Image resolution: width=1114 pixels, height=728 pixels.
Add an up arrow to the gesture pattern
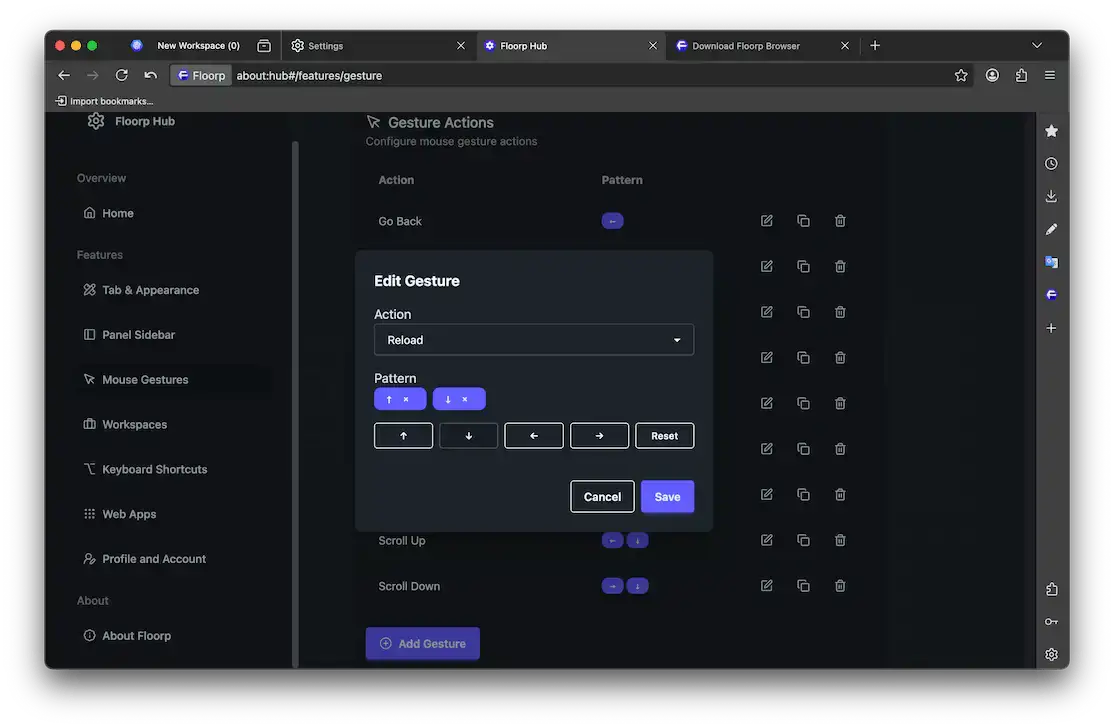point(403,435)
